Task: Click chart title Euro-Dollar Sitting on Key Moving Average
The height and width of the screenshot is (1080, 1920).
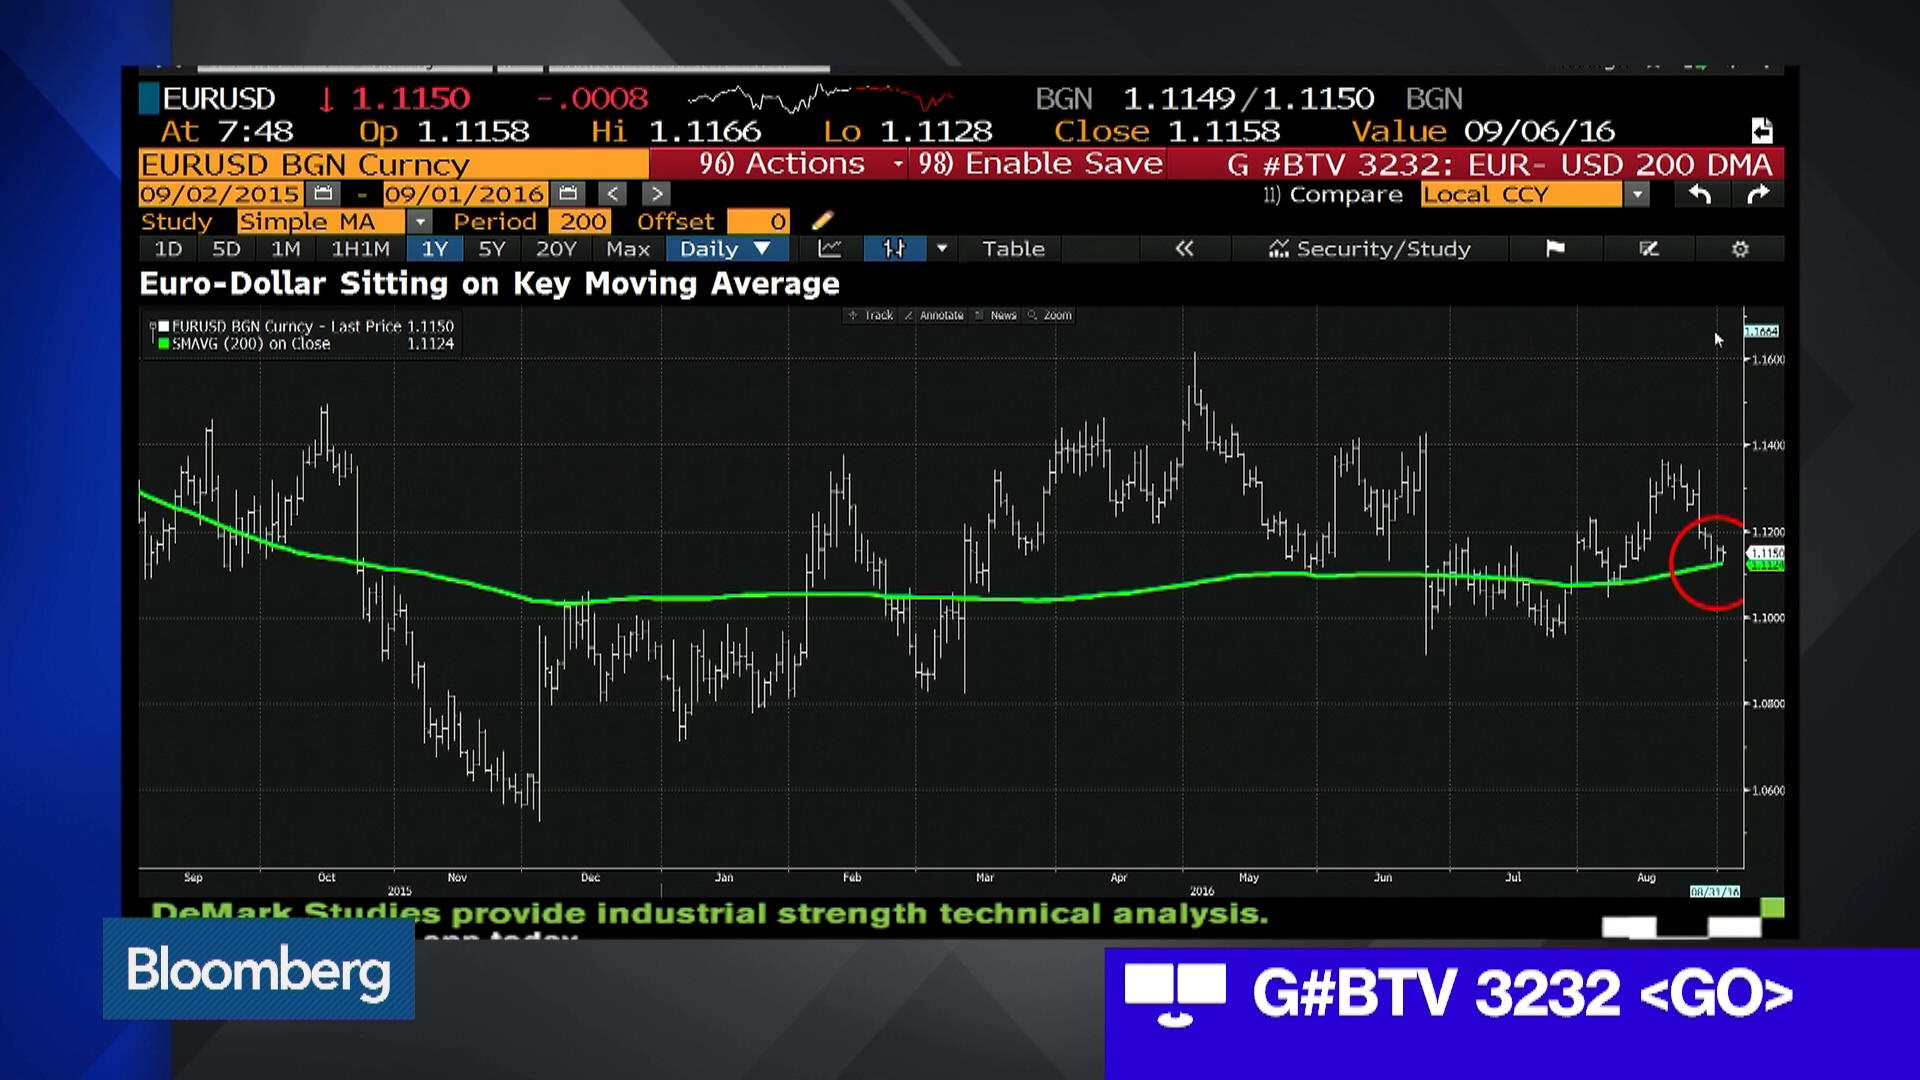Action: [490, 284]
